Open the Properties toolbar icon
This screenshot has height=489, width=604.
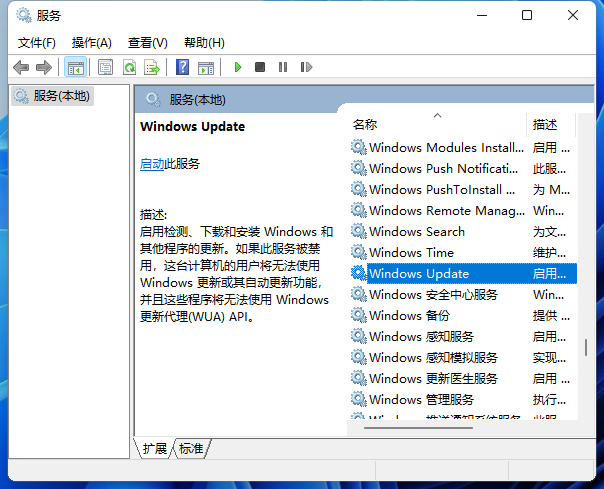(105, 67)
